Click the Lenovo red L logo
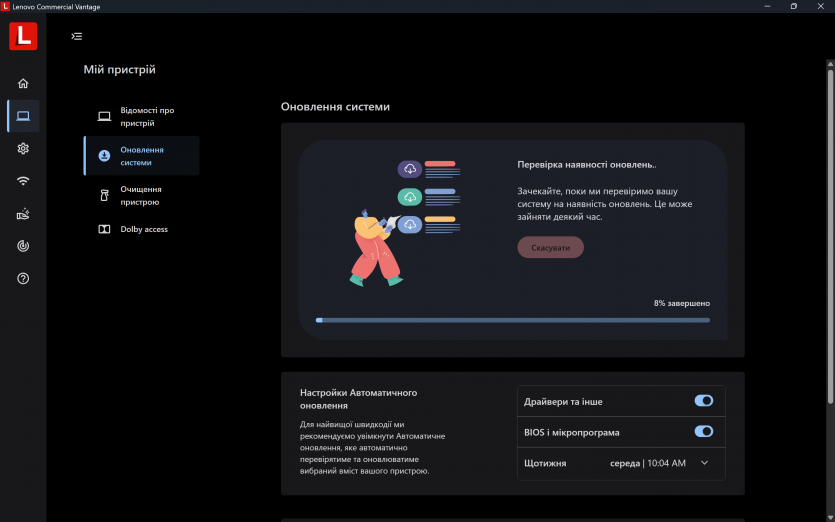 coord(23,37)
